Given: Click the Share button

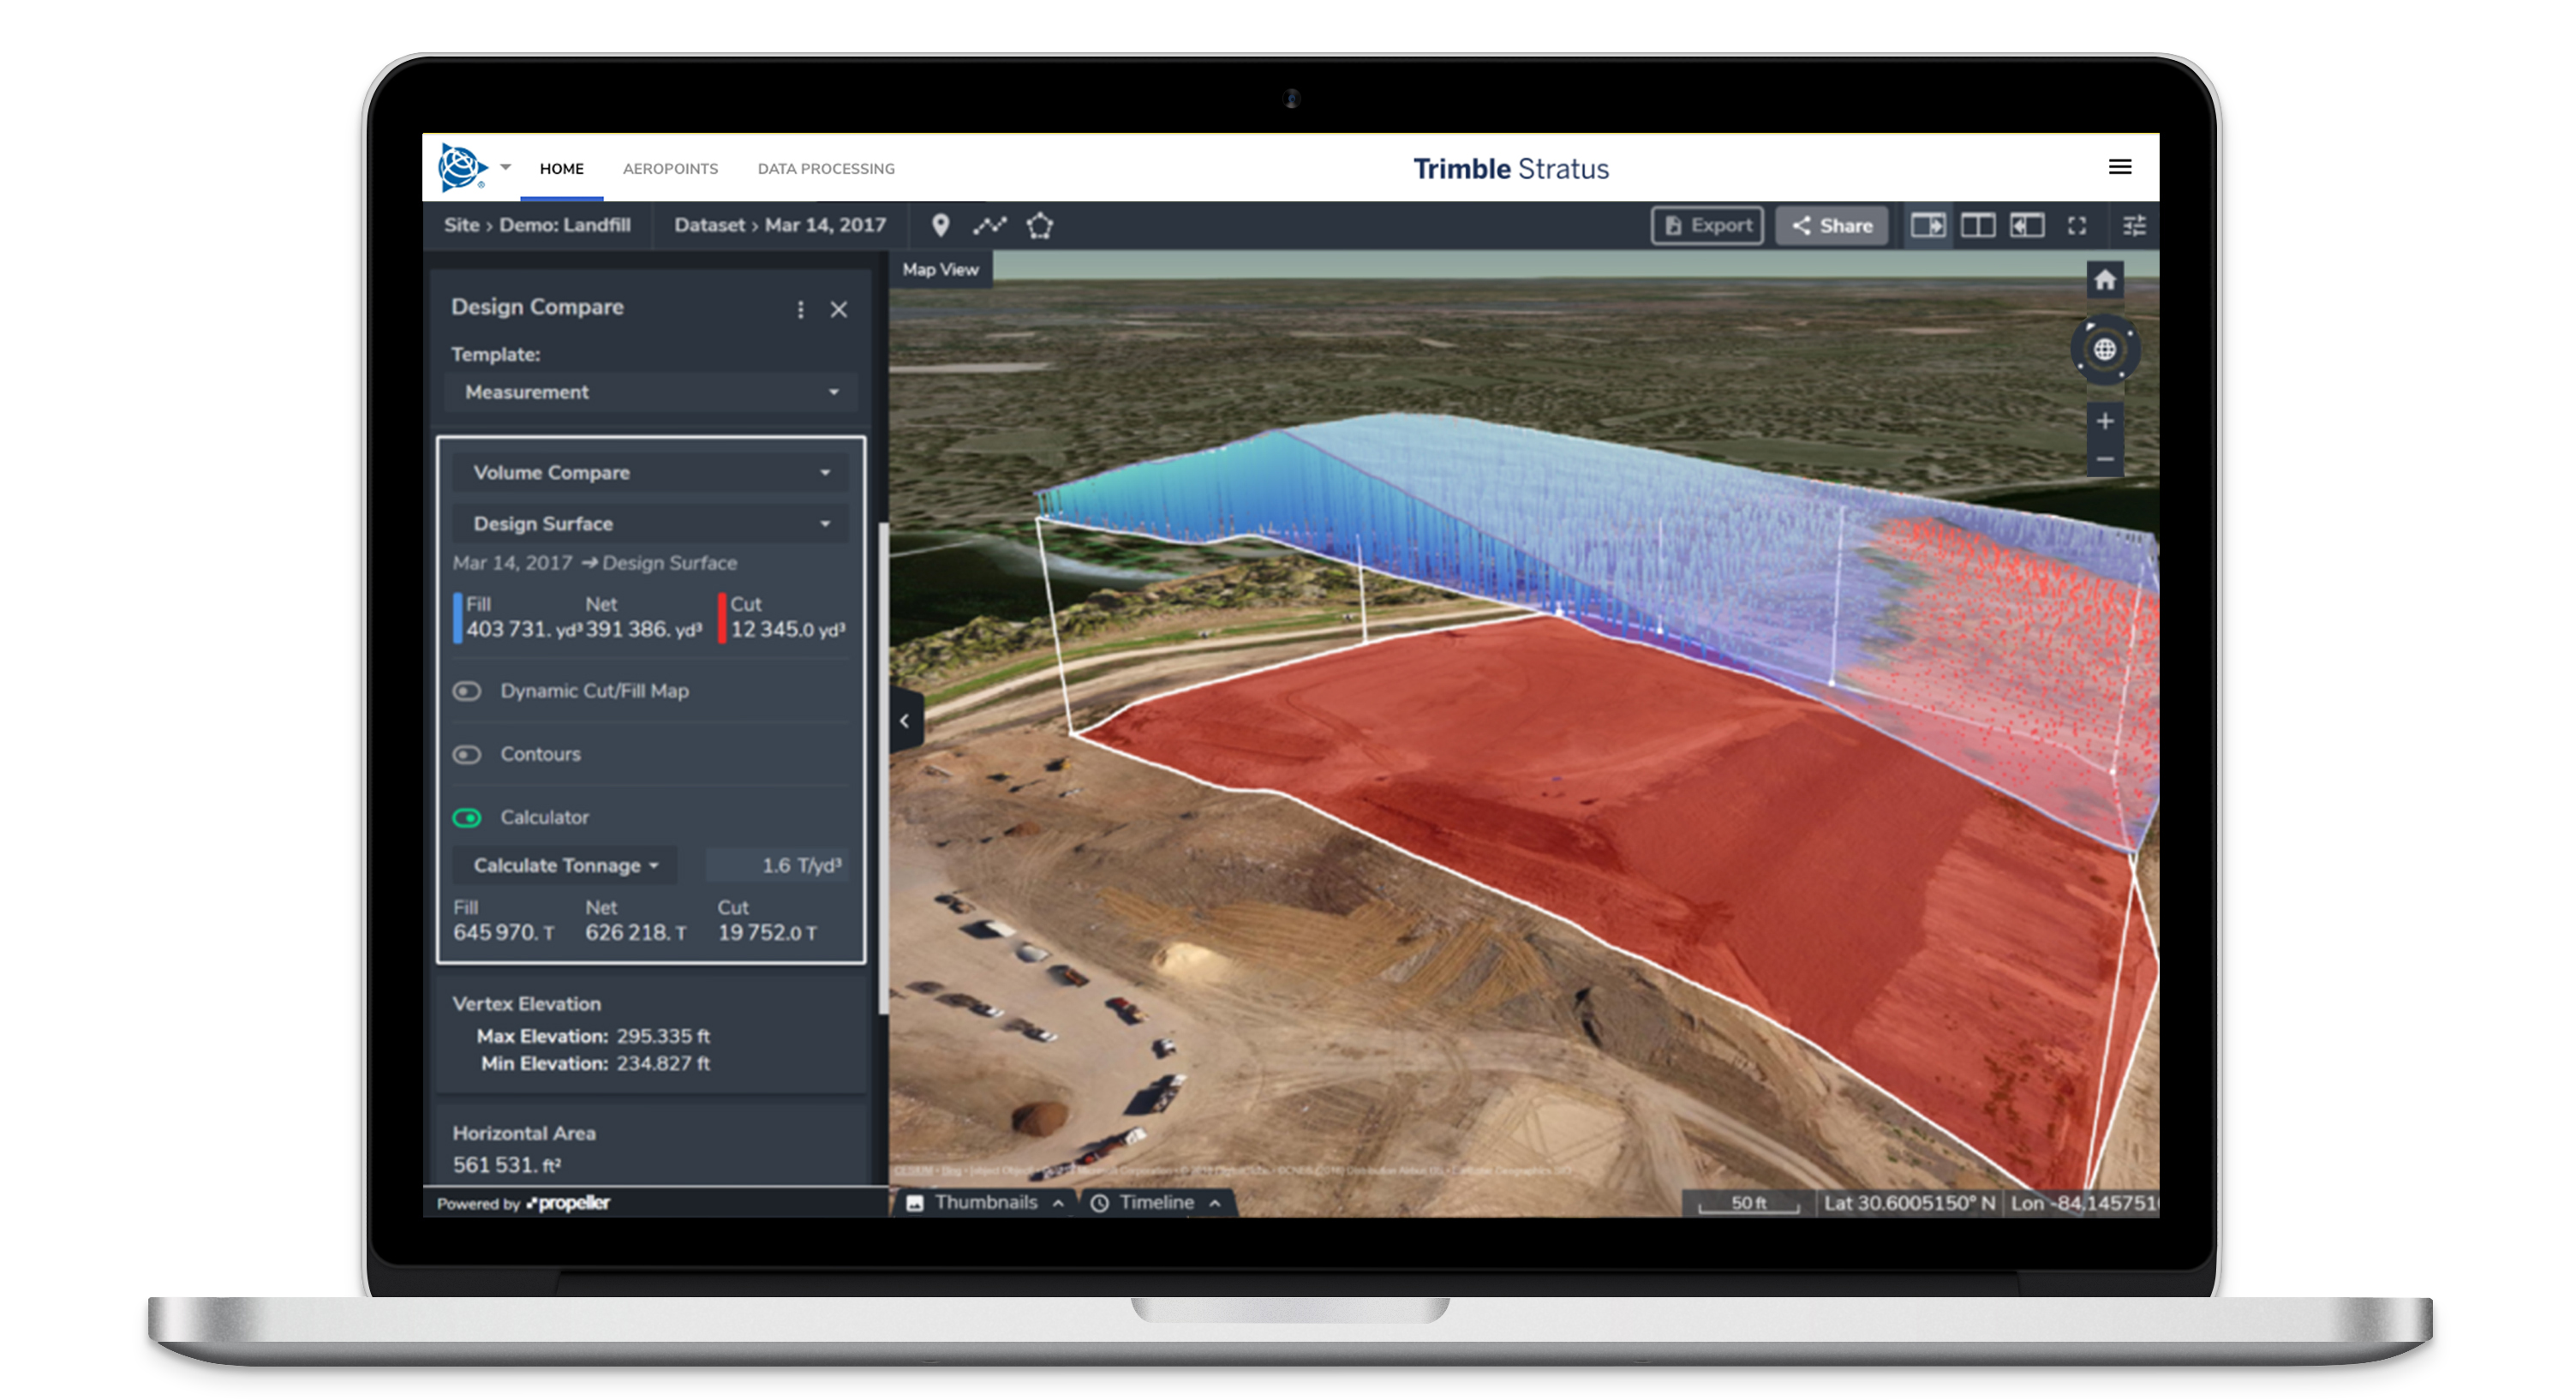Looking at the screenshot, I should click(x=1832, y=225).
